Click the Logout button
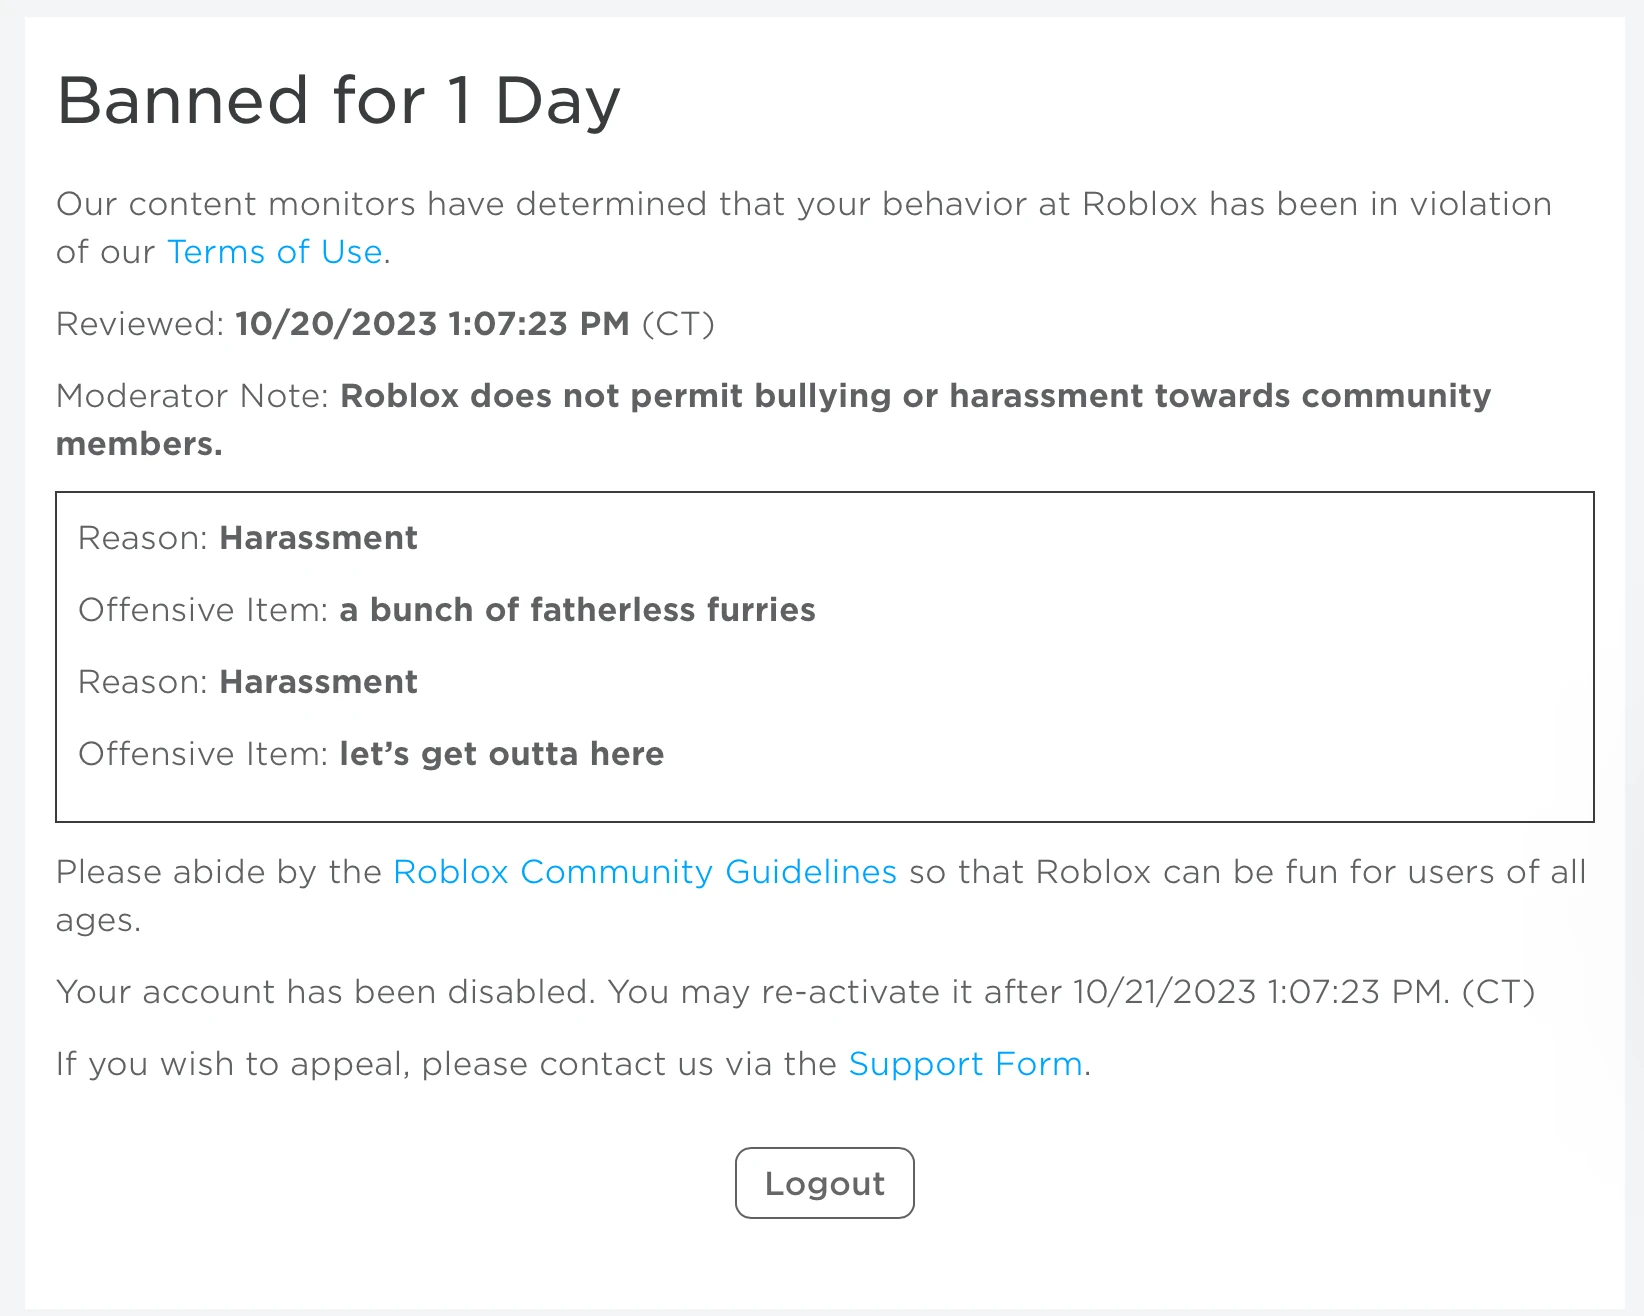The width and height of the screenshot is (1644, 1316). click(823, 1183)
